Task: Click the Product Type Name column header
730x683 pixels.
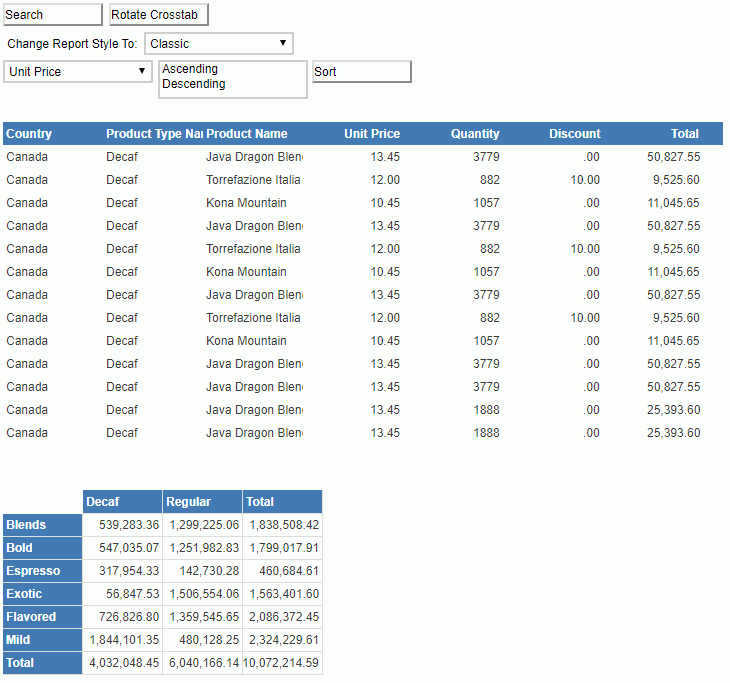Action: click(x=154, y=134)
